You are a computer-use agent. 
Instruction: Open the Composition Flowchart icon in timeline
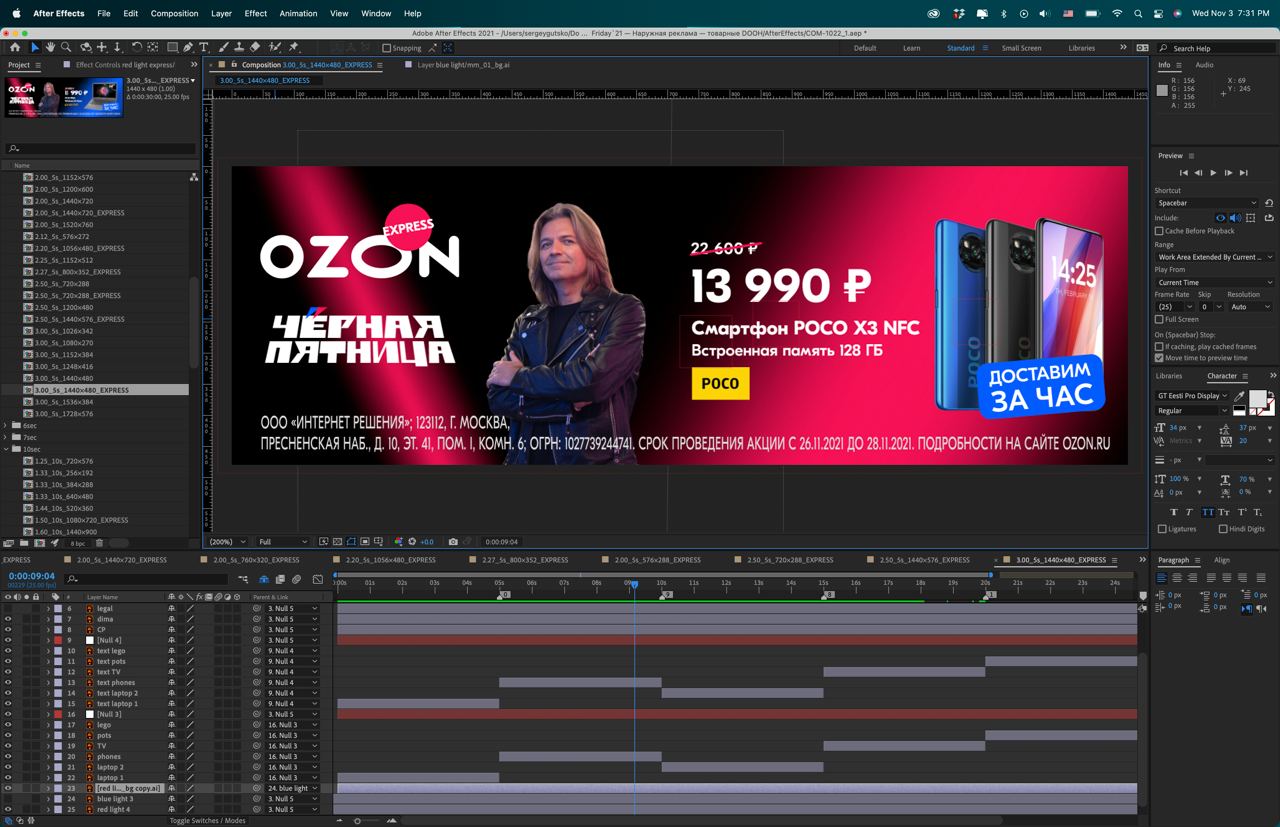[243, 579]
